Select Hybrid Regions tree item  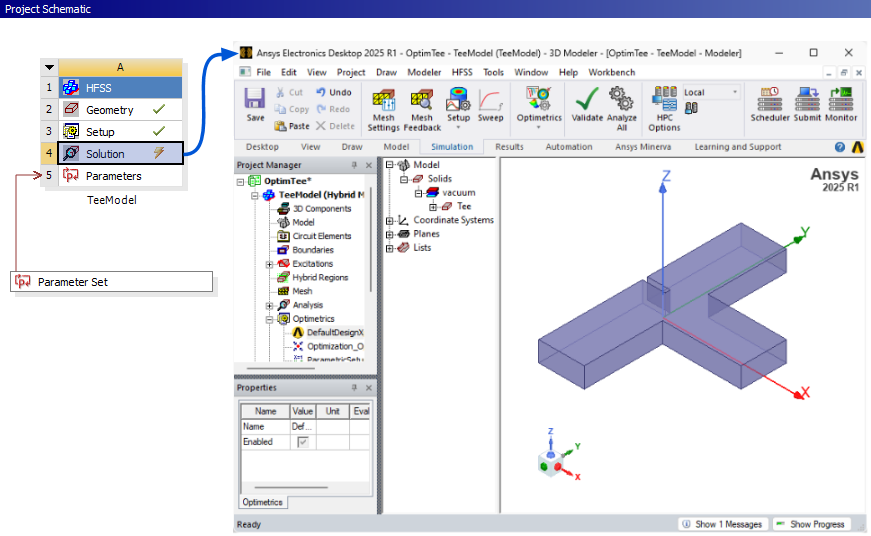click(x=320, y=278)
